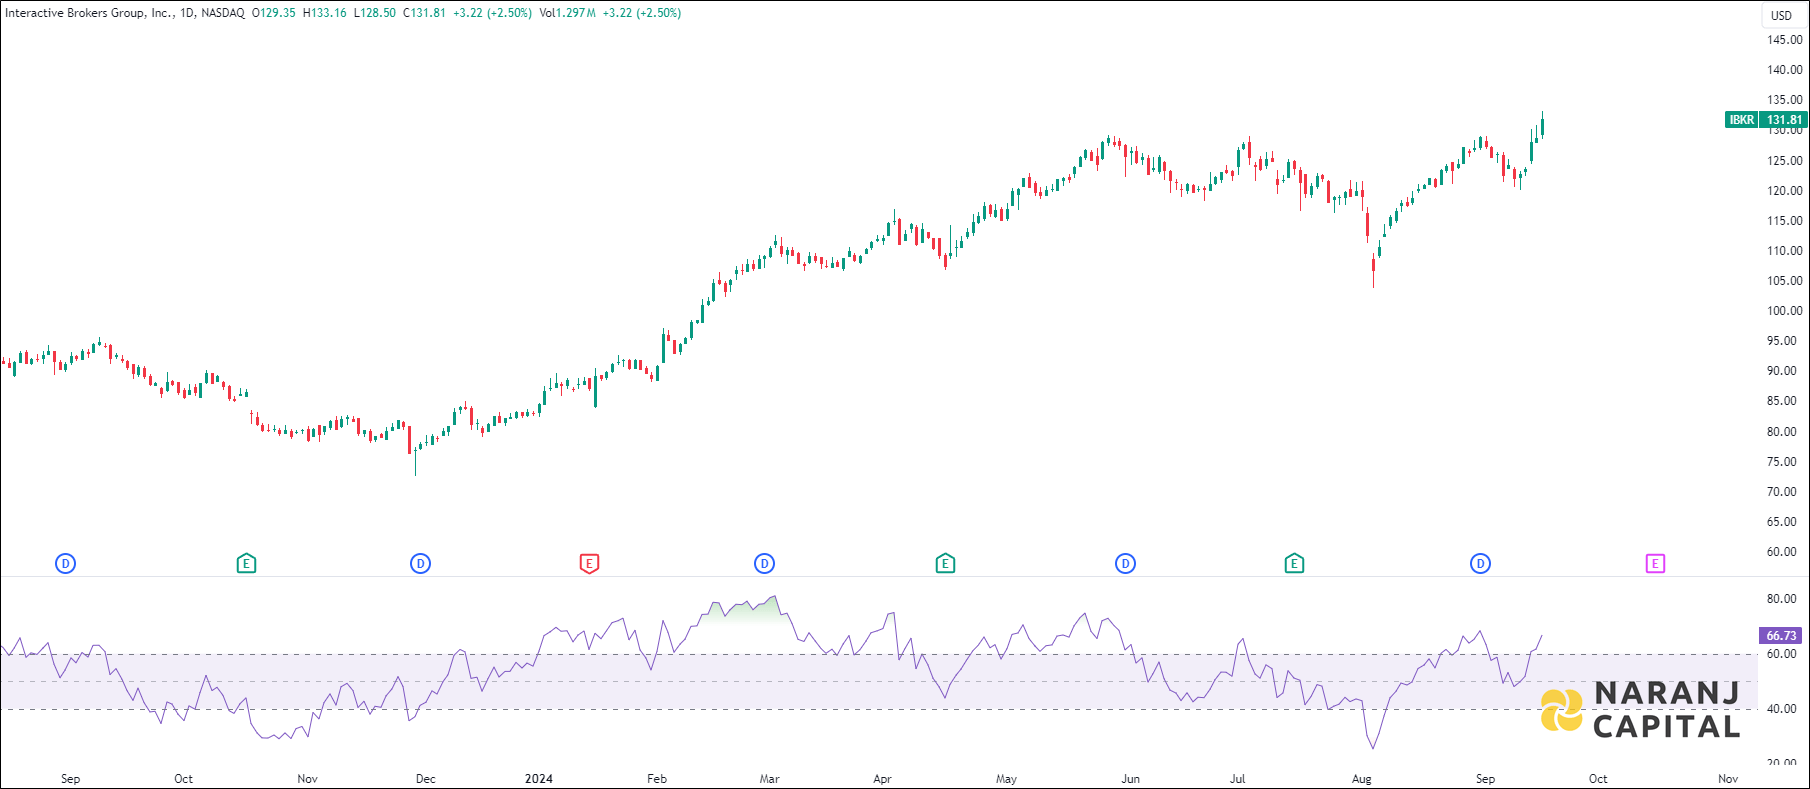The width and height of the screenshot is (1810, 789).
Task: Click the IBKR symbol price label
Action: coord(1741,120)
